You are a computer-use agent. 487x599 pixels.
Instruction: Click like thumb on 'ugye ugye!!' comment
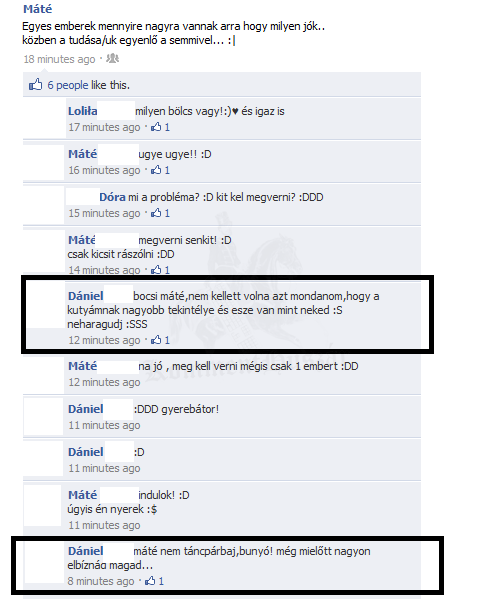click(156, 170)
